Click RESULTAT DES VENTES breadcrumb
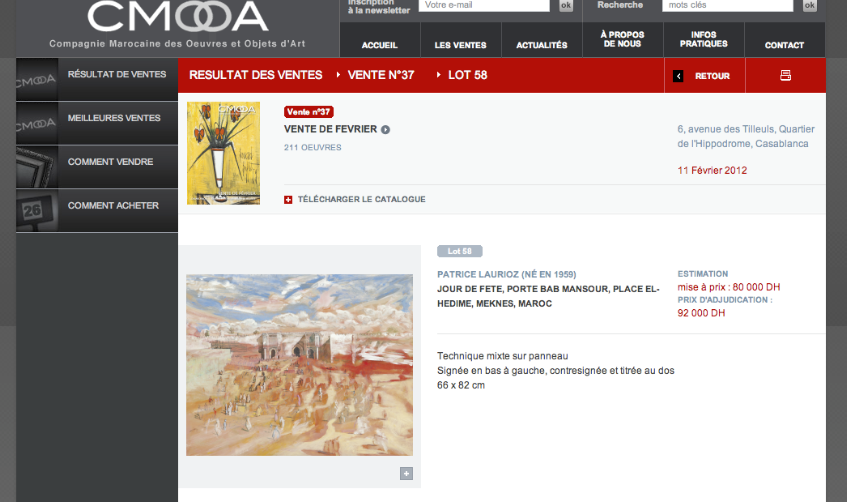This screenshot has width=847, height=502. (x=256, y=75)
